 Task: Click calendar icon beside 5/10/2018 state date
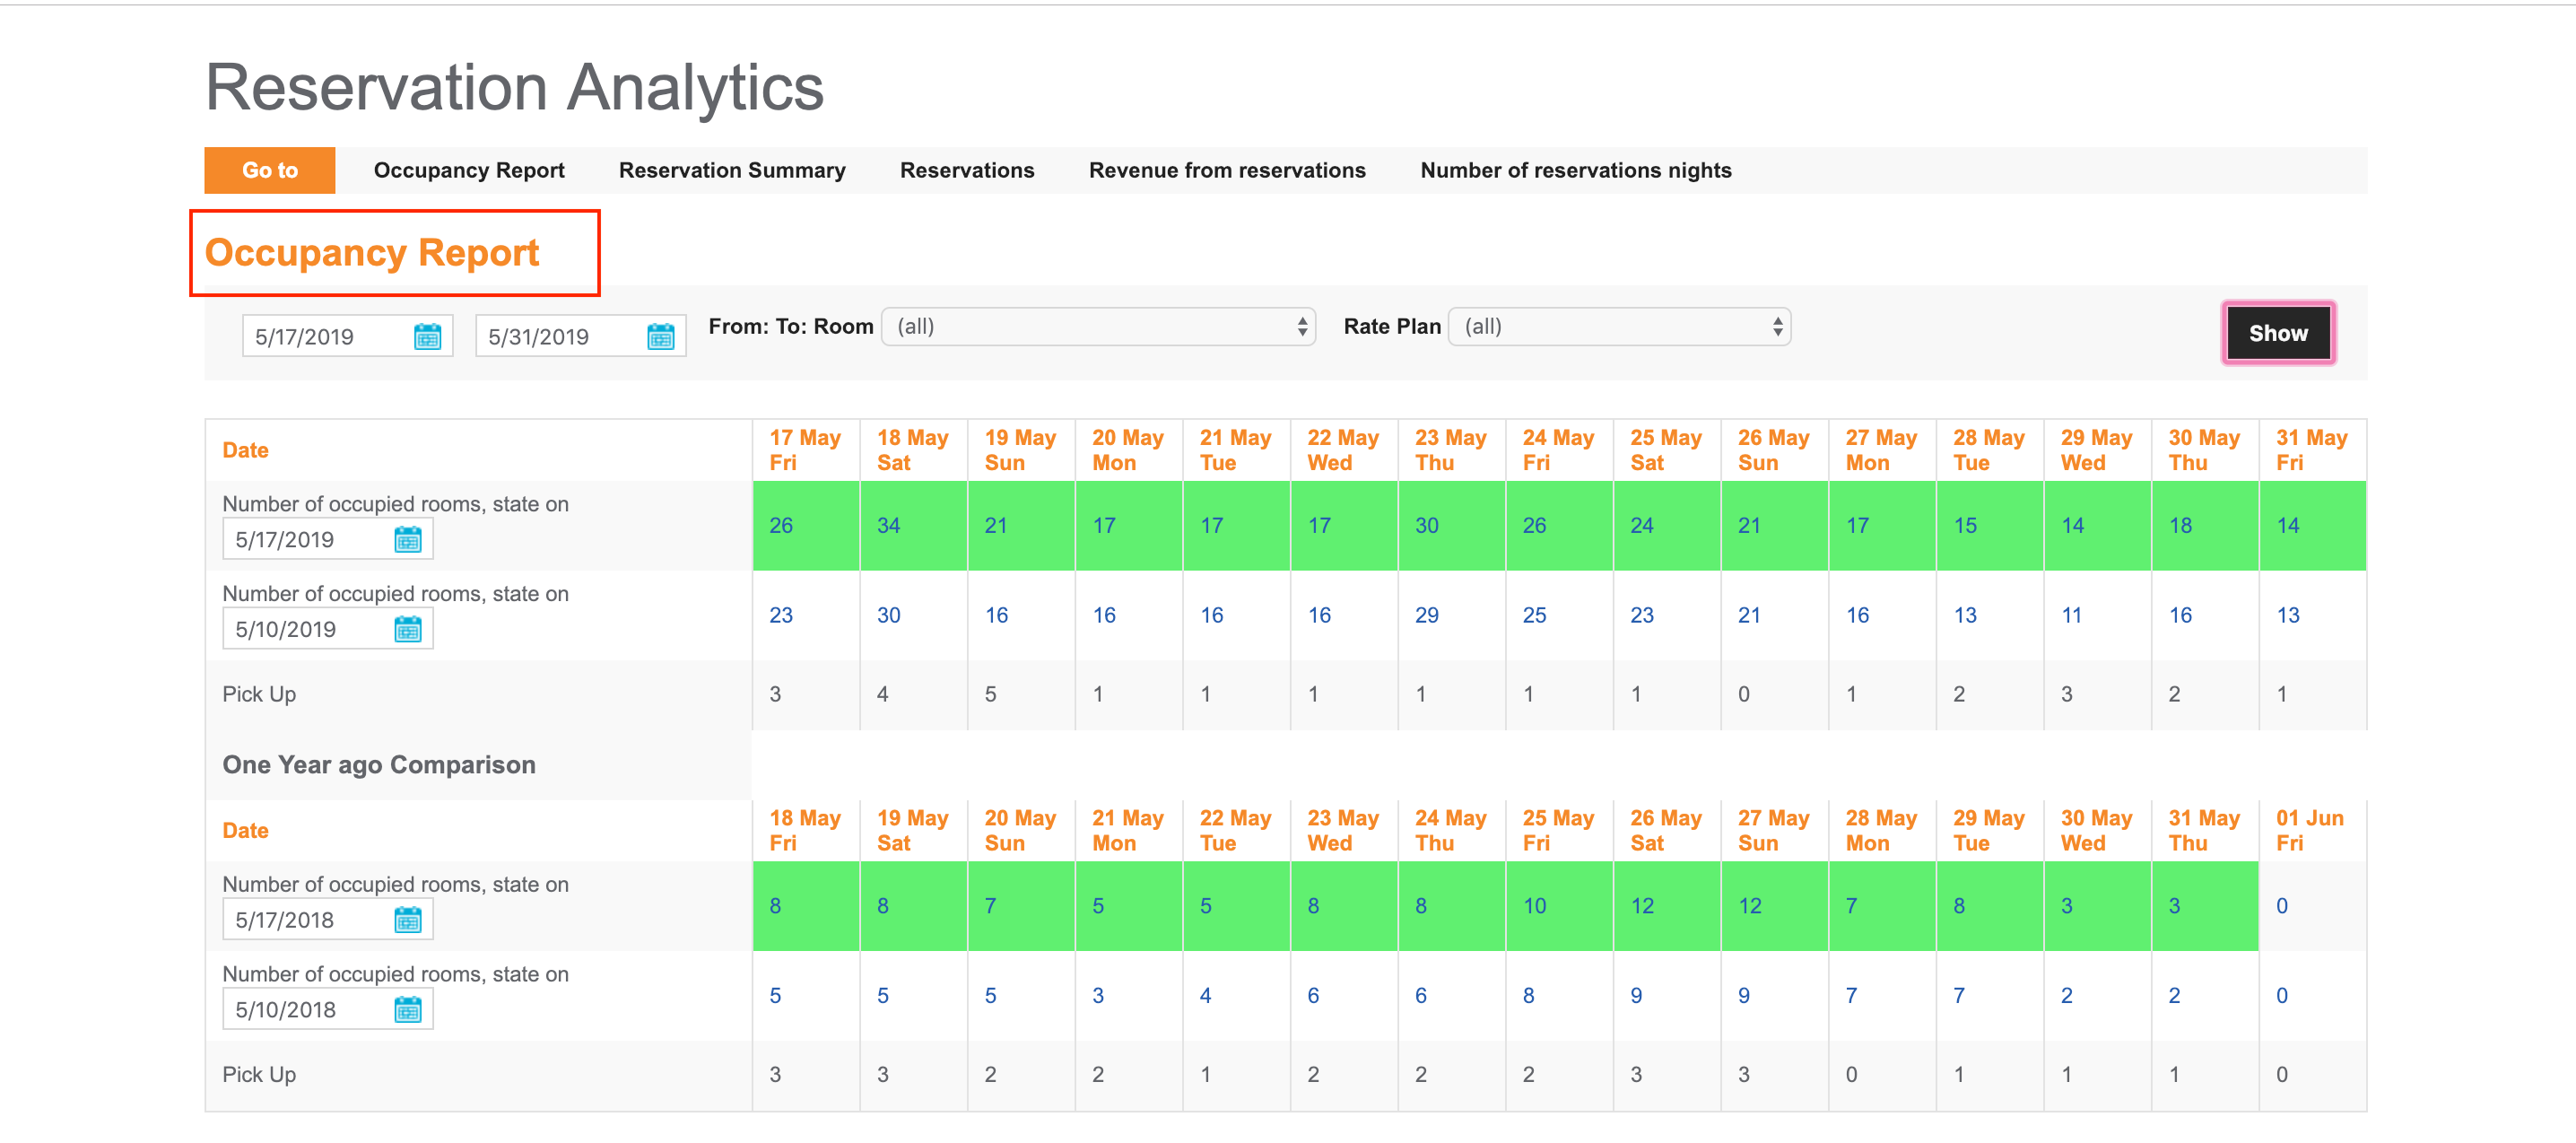pyautogui.click(x=407, y=1010)
